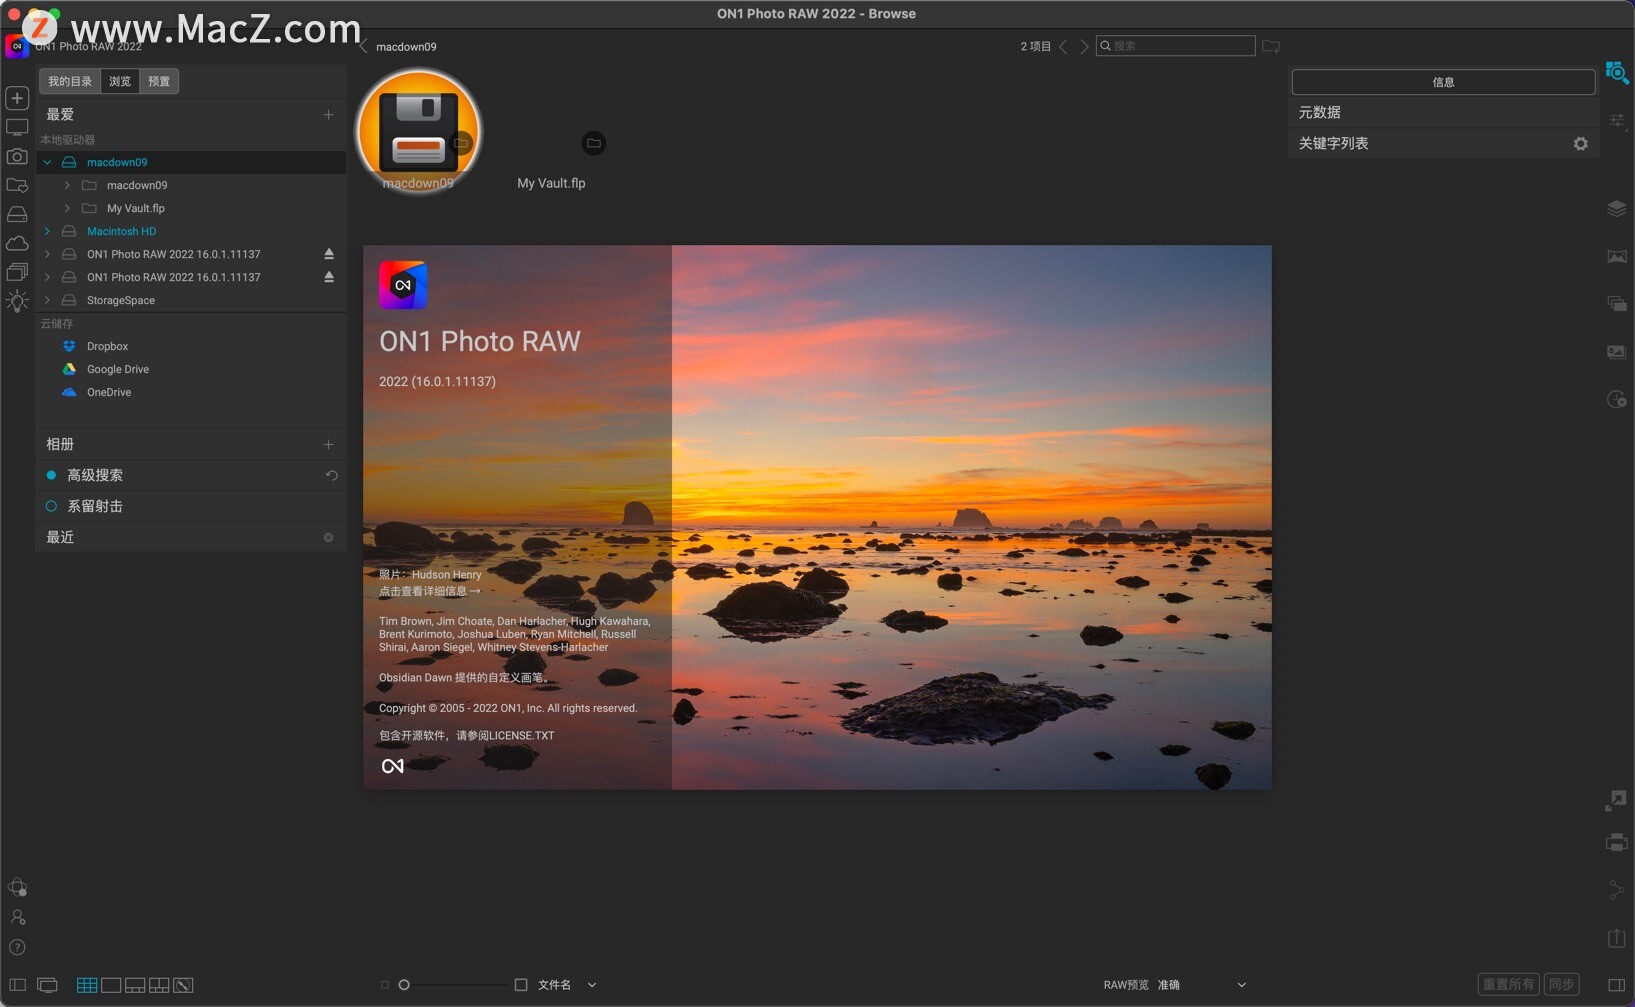The image size is (1635, 1007).
Task: Click 点击查看详细信息 link on splash
Action: click(x=429, y=591)
